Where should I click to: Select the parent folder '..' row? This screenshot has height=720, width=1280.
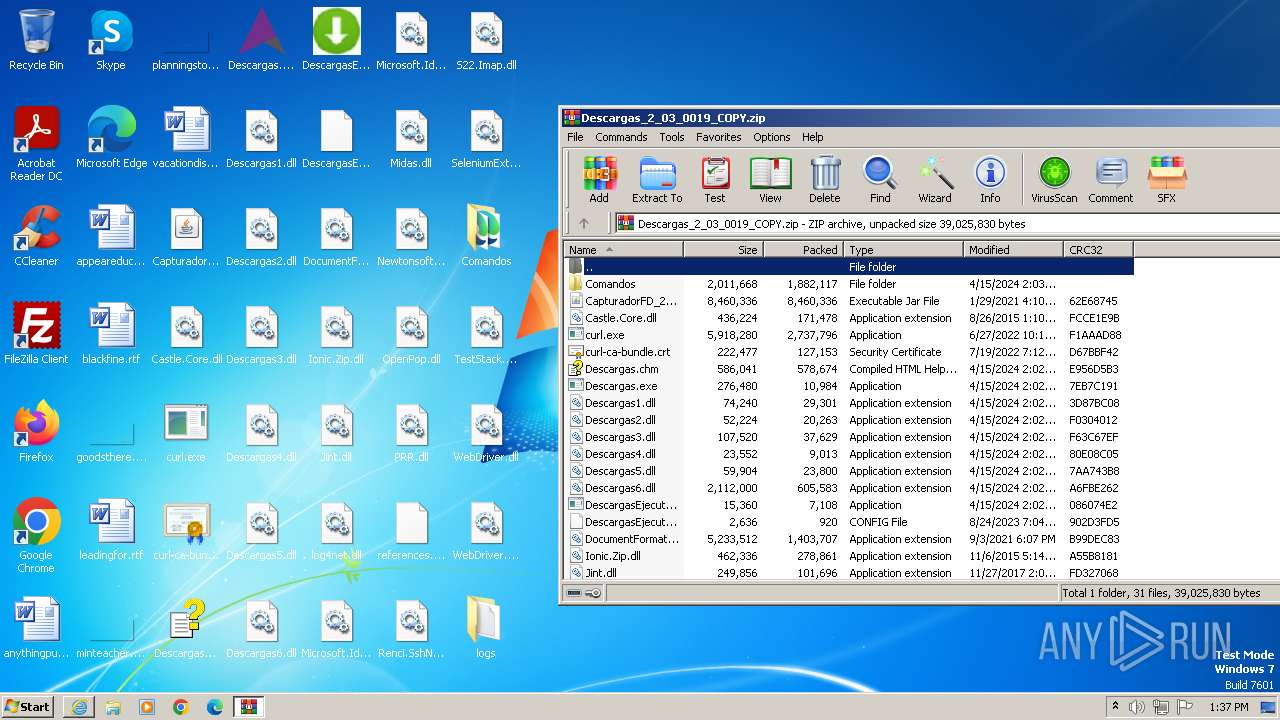click(850, 267)
